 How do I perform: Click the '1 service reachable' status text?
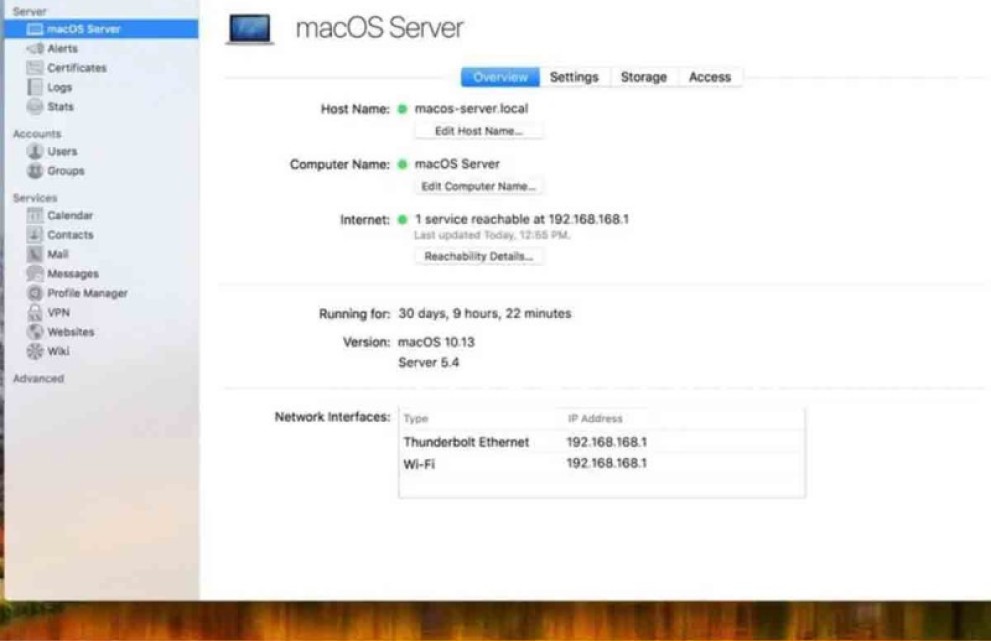[x=521, y=219]
